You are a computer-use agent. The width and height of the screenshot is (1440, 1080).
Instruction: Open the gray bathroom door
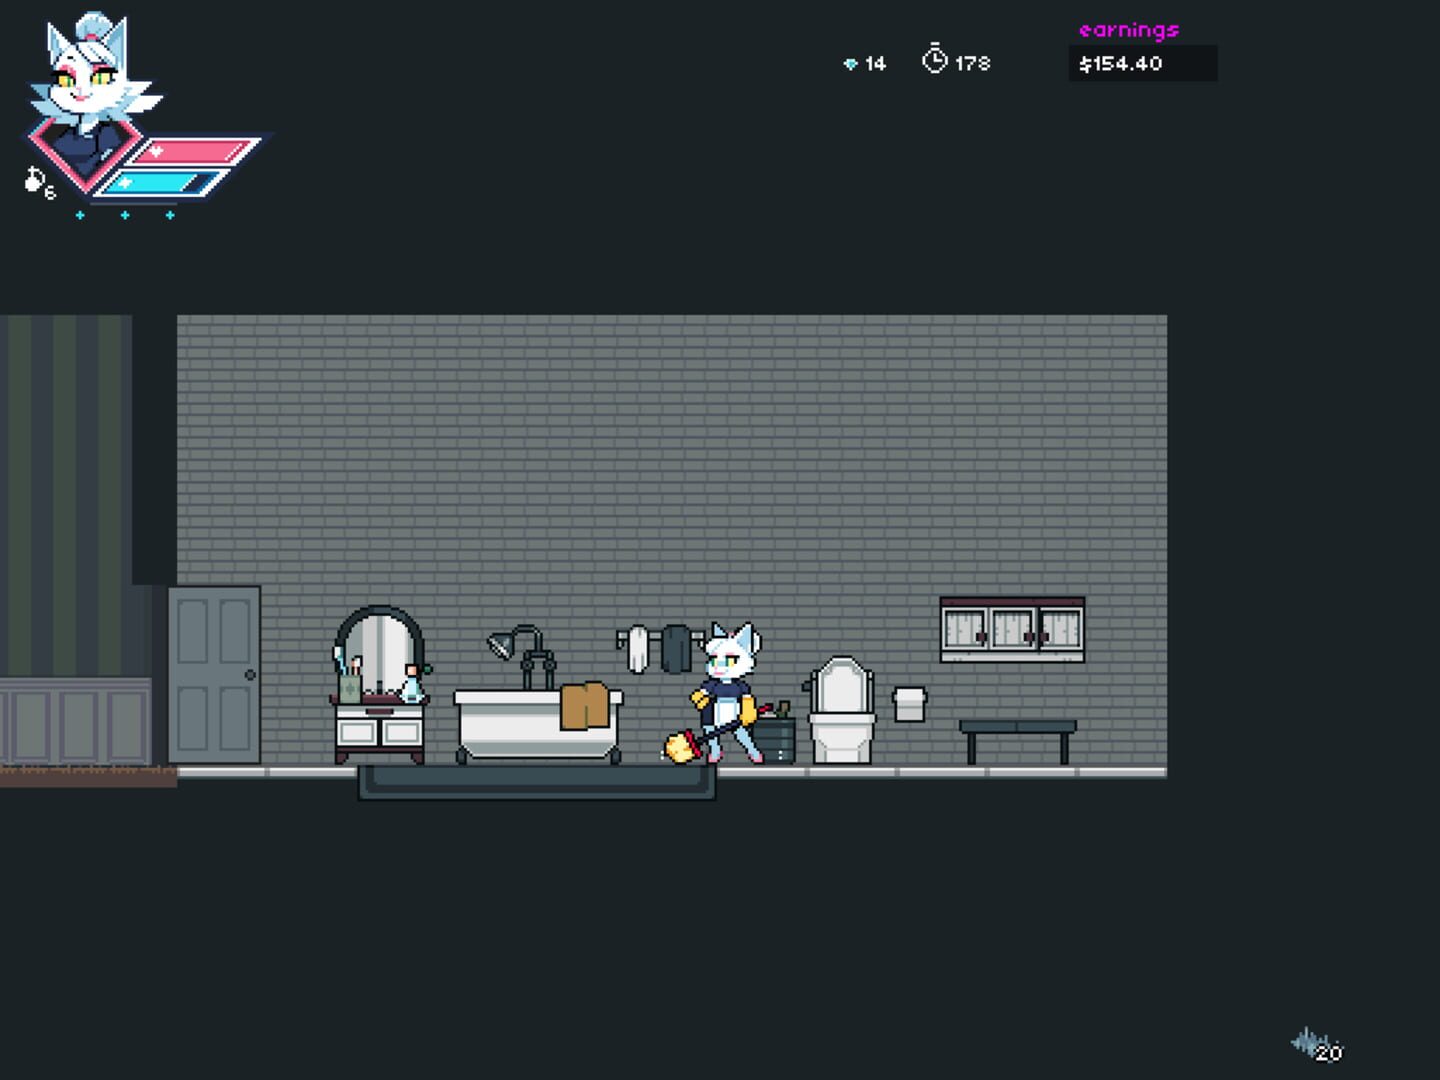[x=214, y=675]
